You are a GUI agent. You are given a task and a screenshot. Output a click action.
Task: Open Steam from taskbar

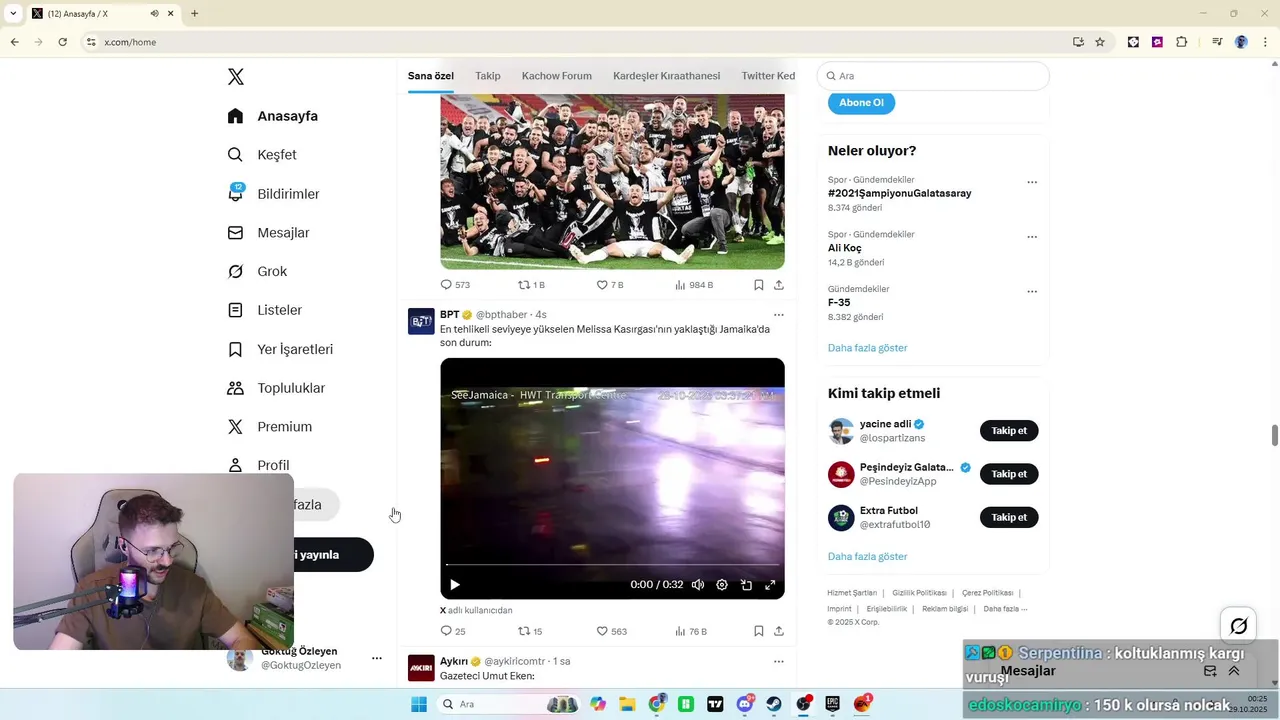tap(774, 704)
